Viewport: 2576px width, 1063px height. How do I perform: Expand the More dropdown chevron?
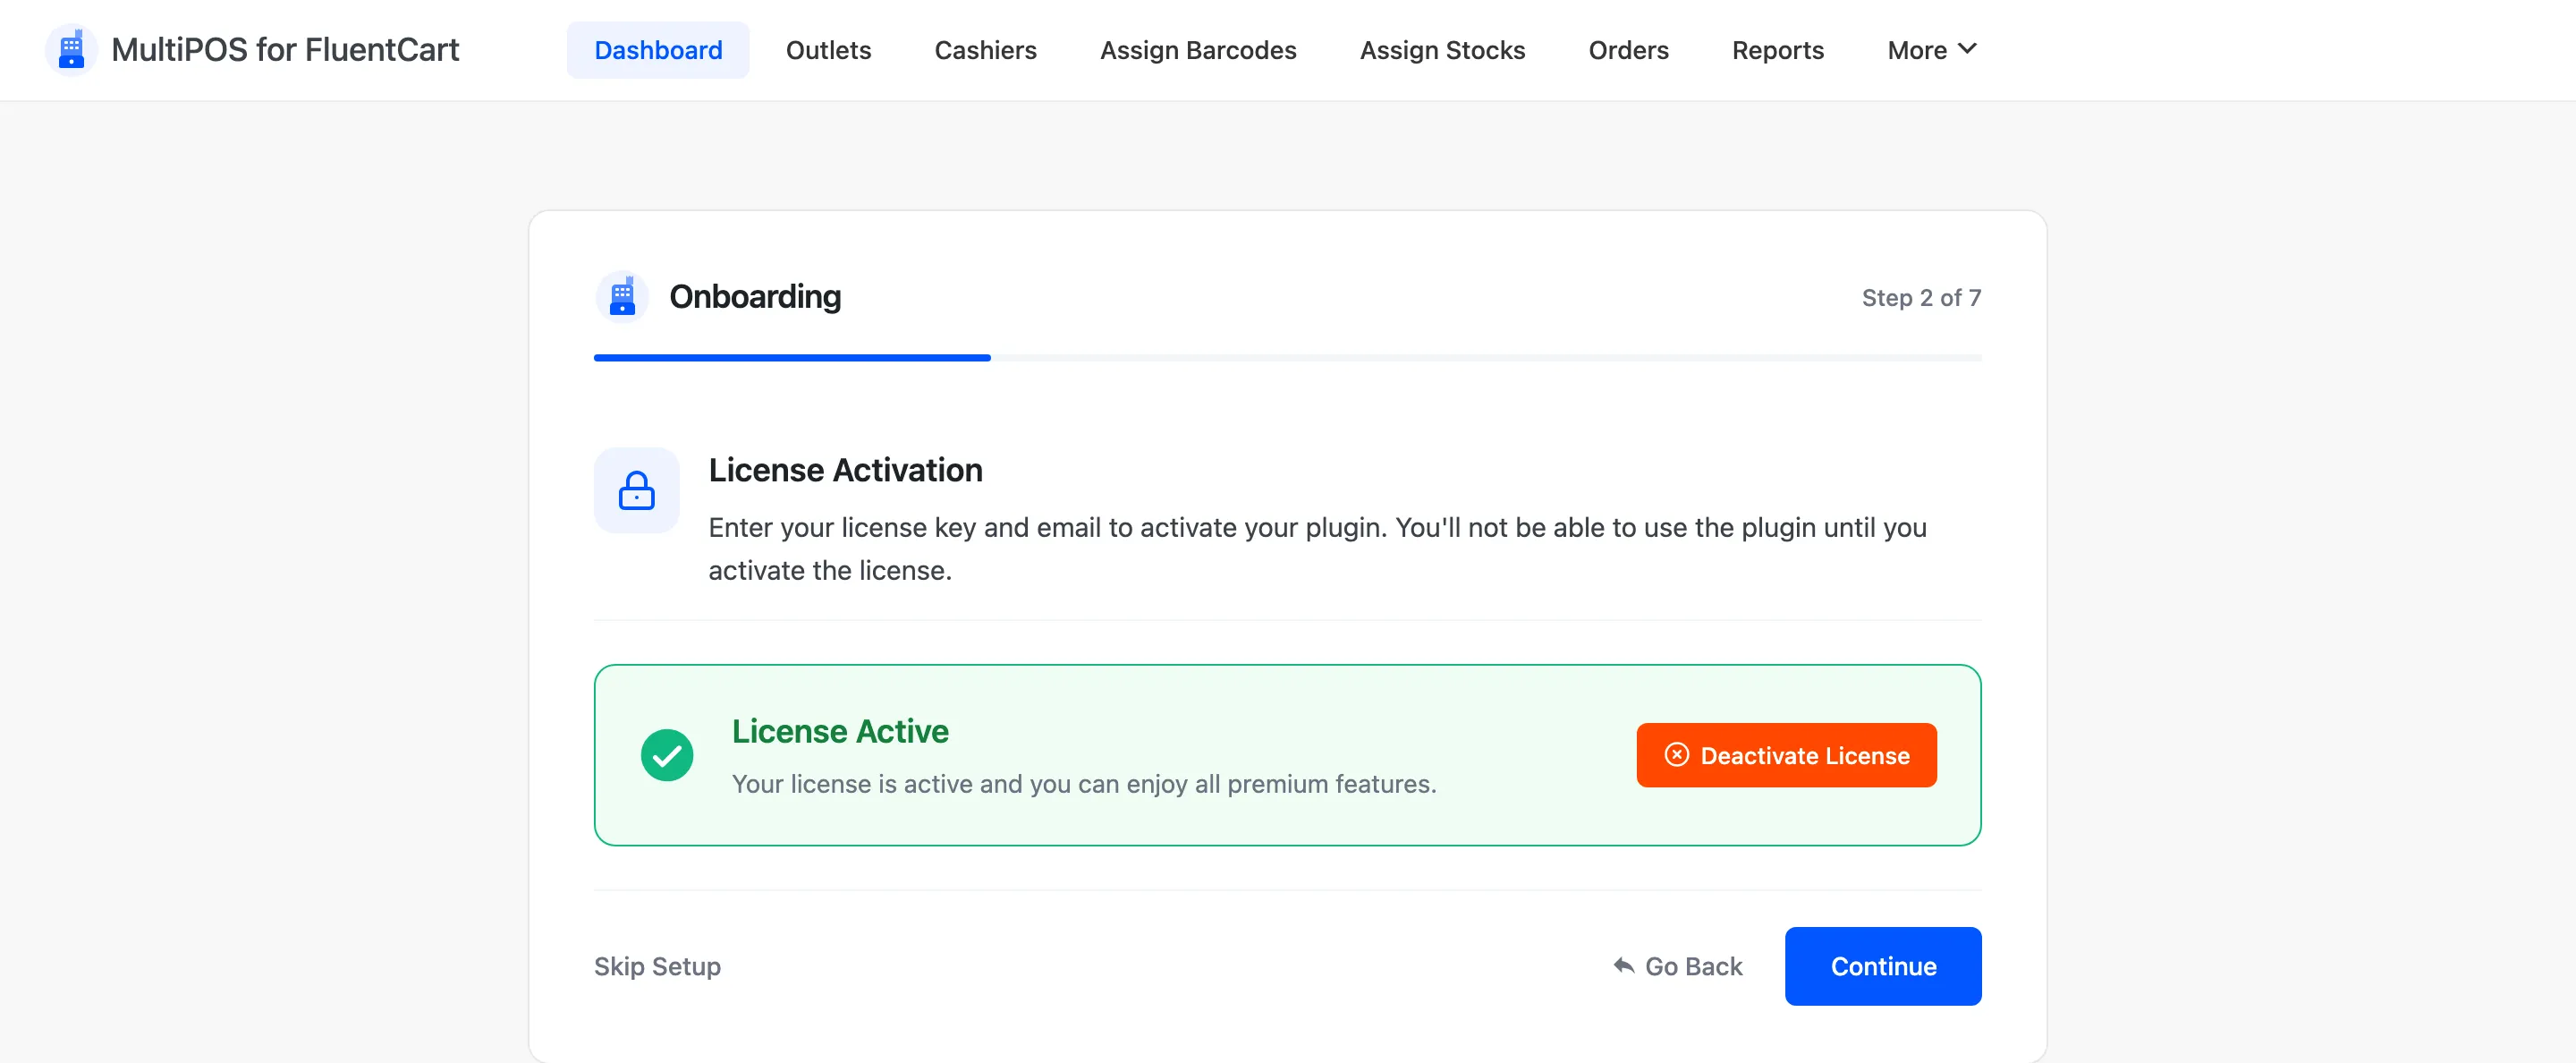[1967, 49]
